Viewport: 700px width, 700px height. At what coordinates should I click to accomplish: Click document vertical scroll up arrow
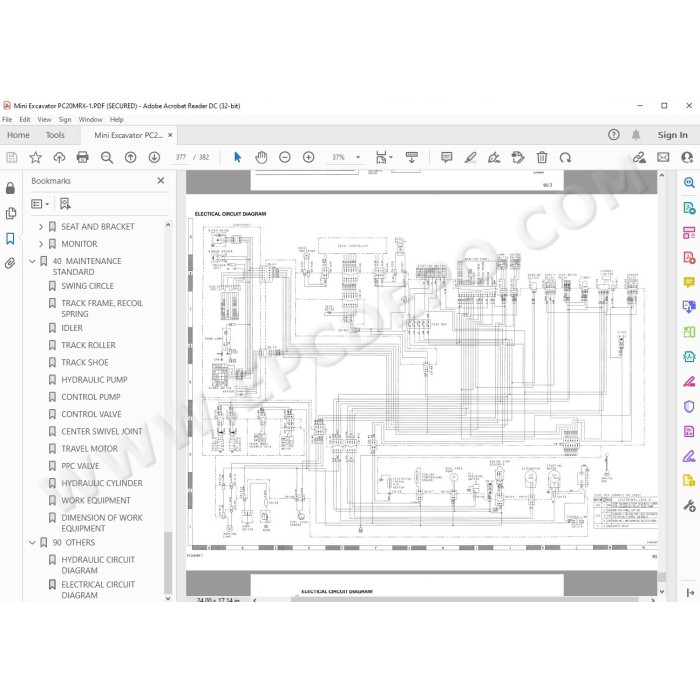coord(662,176)
